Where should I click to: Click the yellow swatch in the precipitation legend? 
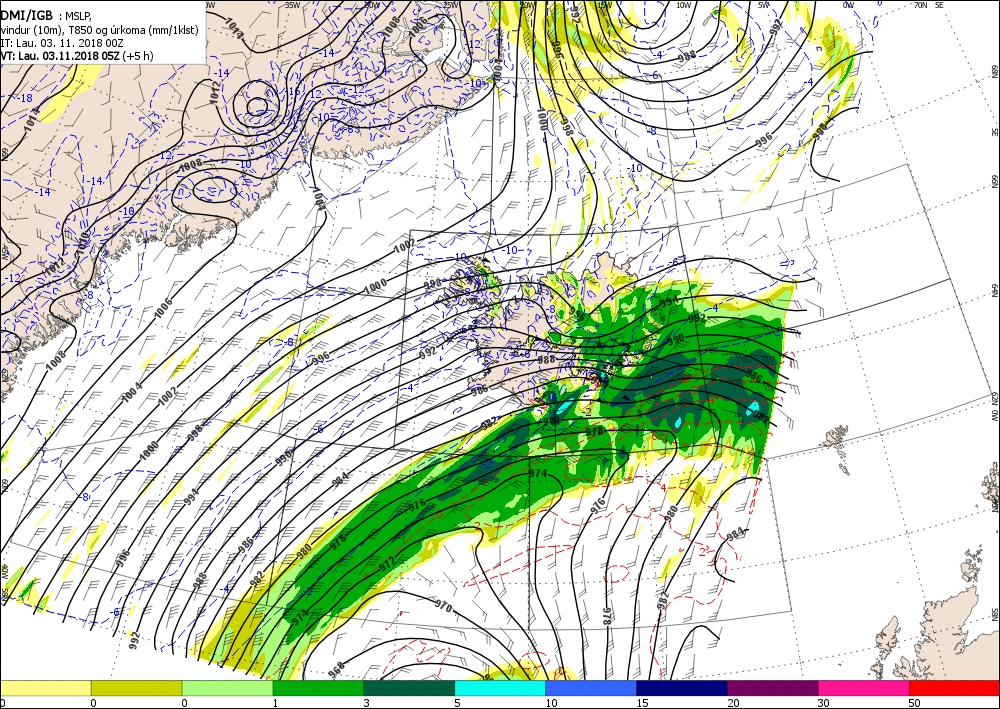click(45, 688)
